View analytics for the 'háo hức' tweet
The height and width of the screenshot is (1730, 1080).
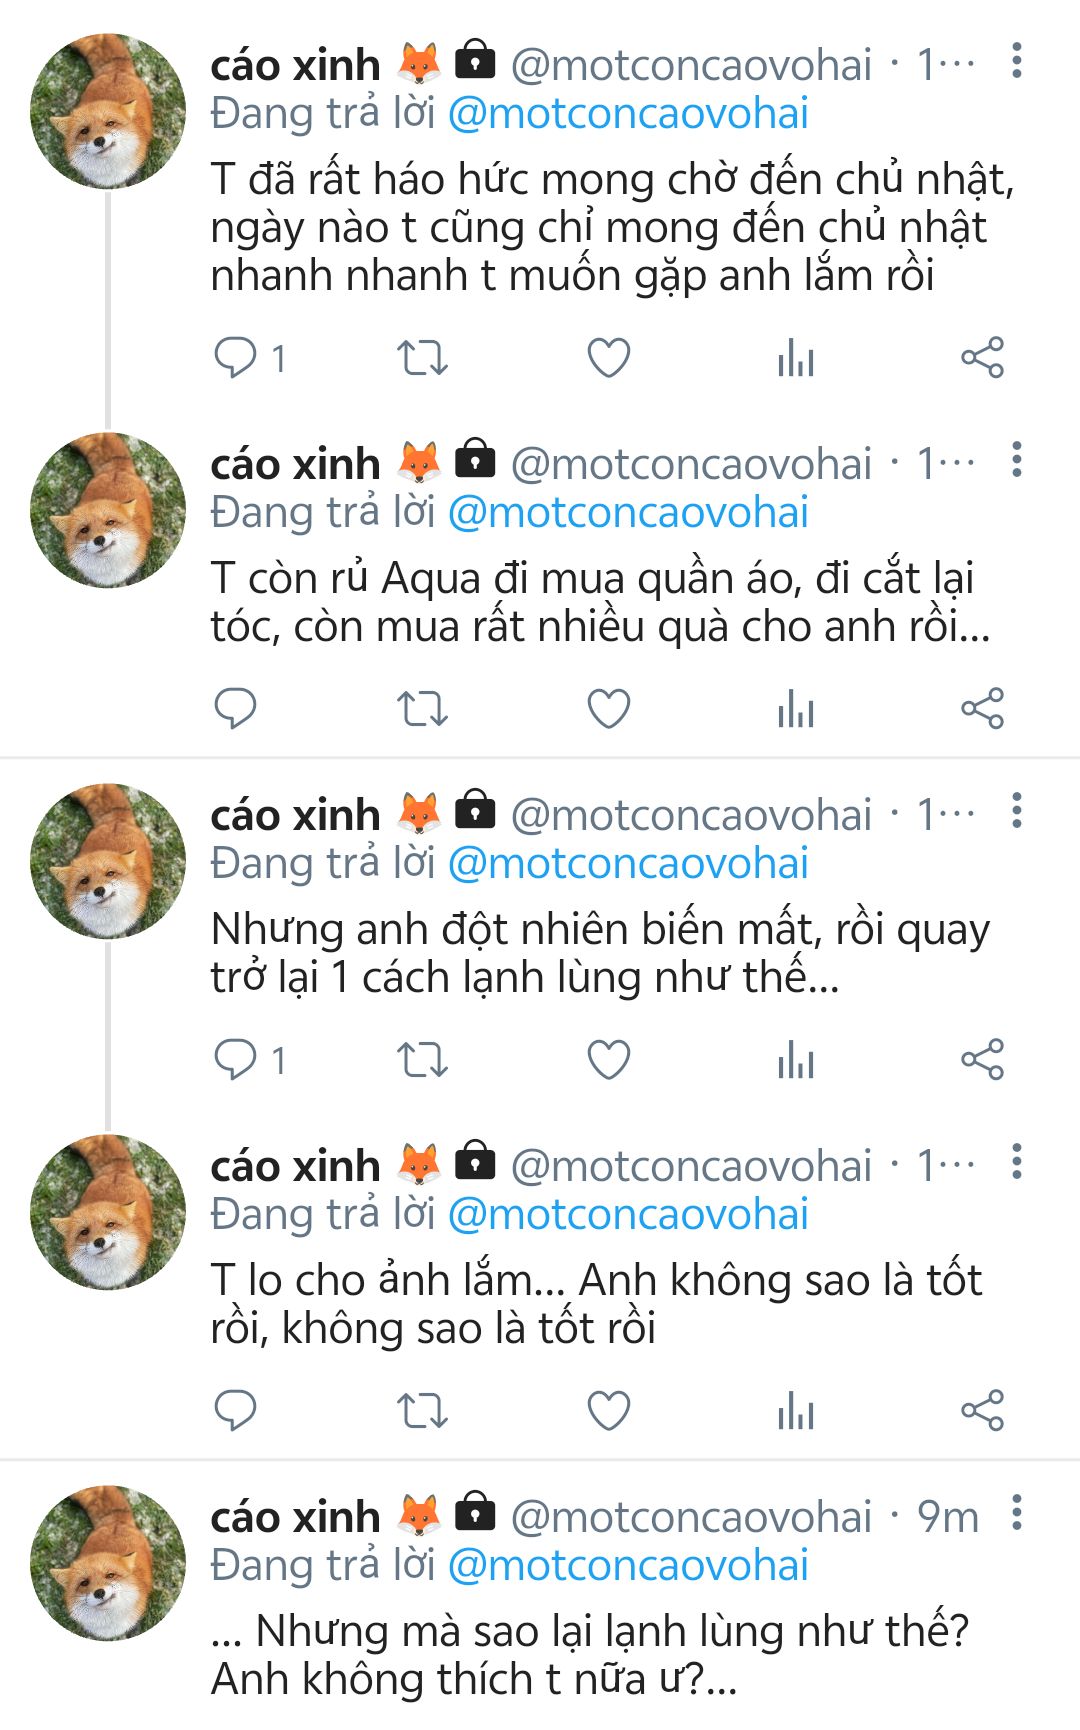click(796, 358)
